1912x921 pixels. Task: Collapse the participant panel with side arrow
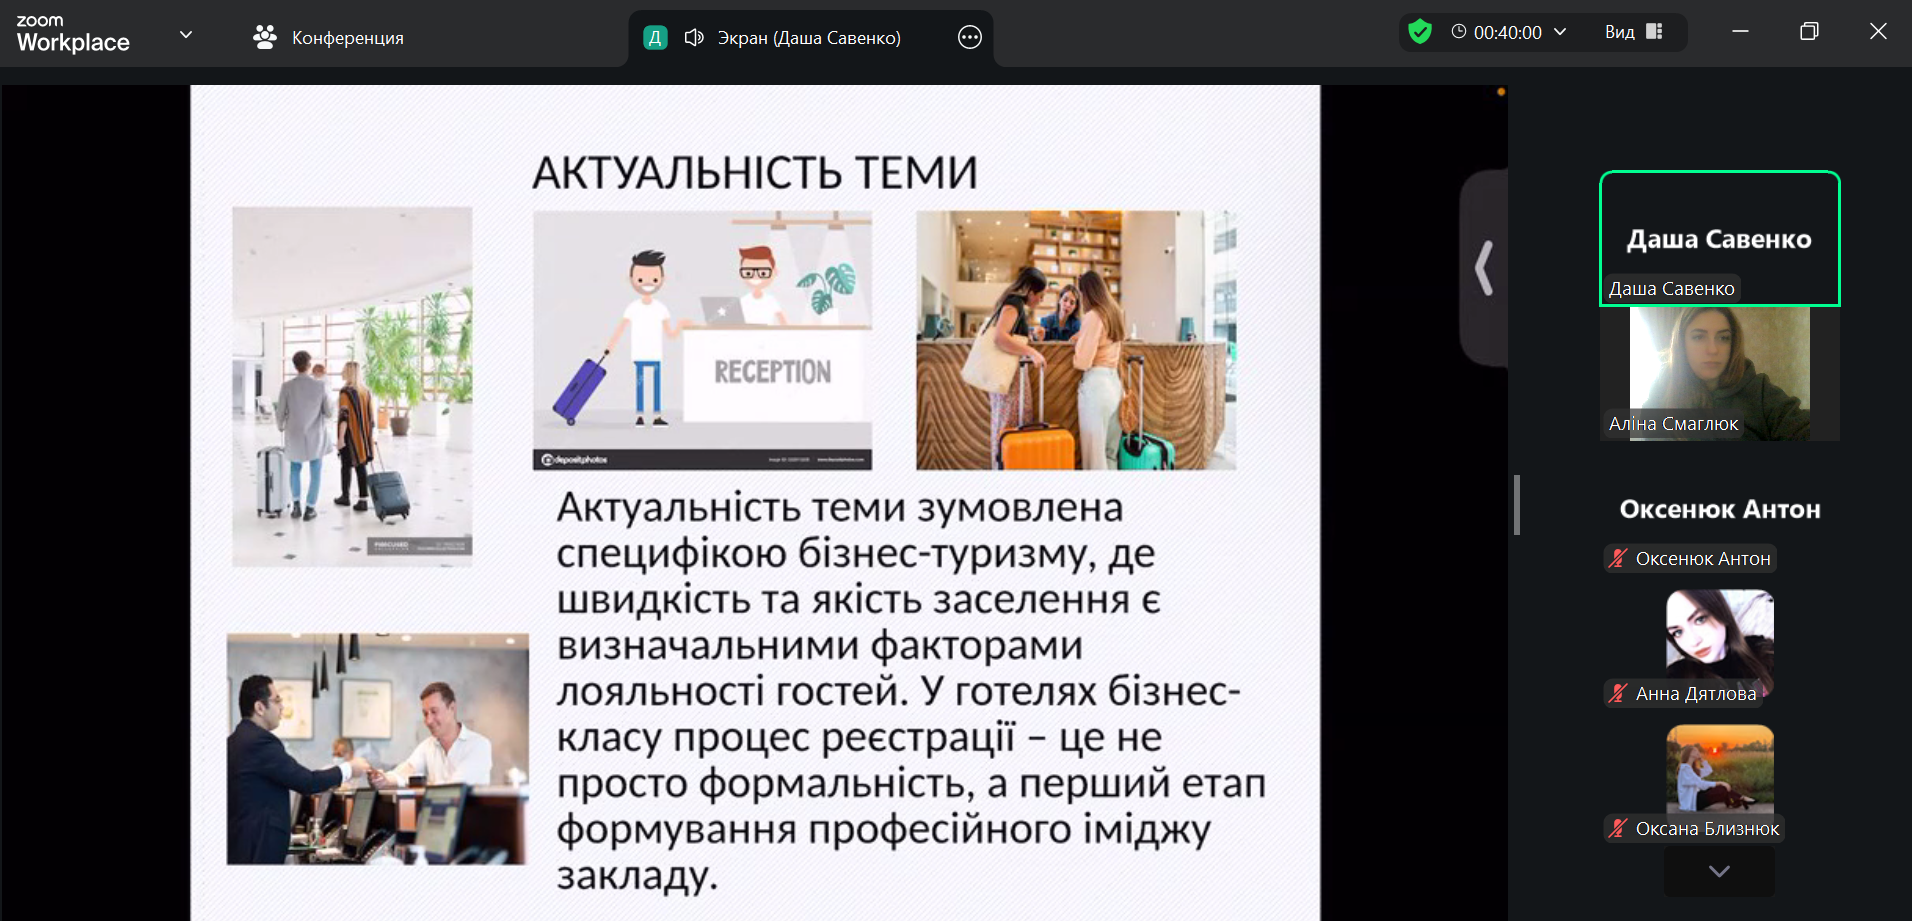click(1484, 268)
